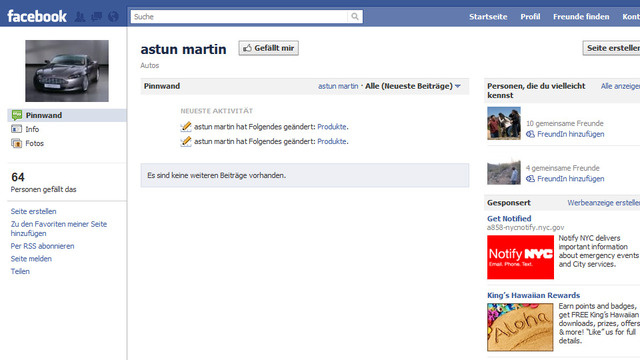Viewport: 640px width, 360px height.
Task: Open the 10 gemeinsame Freunde text
Action: [x=564, y=123]
